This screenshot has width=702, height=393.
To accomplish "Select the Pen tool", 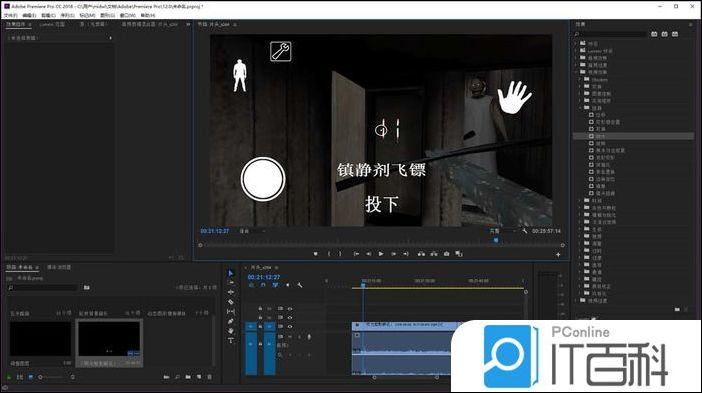I will pyautogui.click(x=231, y=321).
